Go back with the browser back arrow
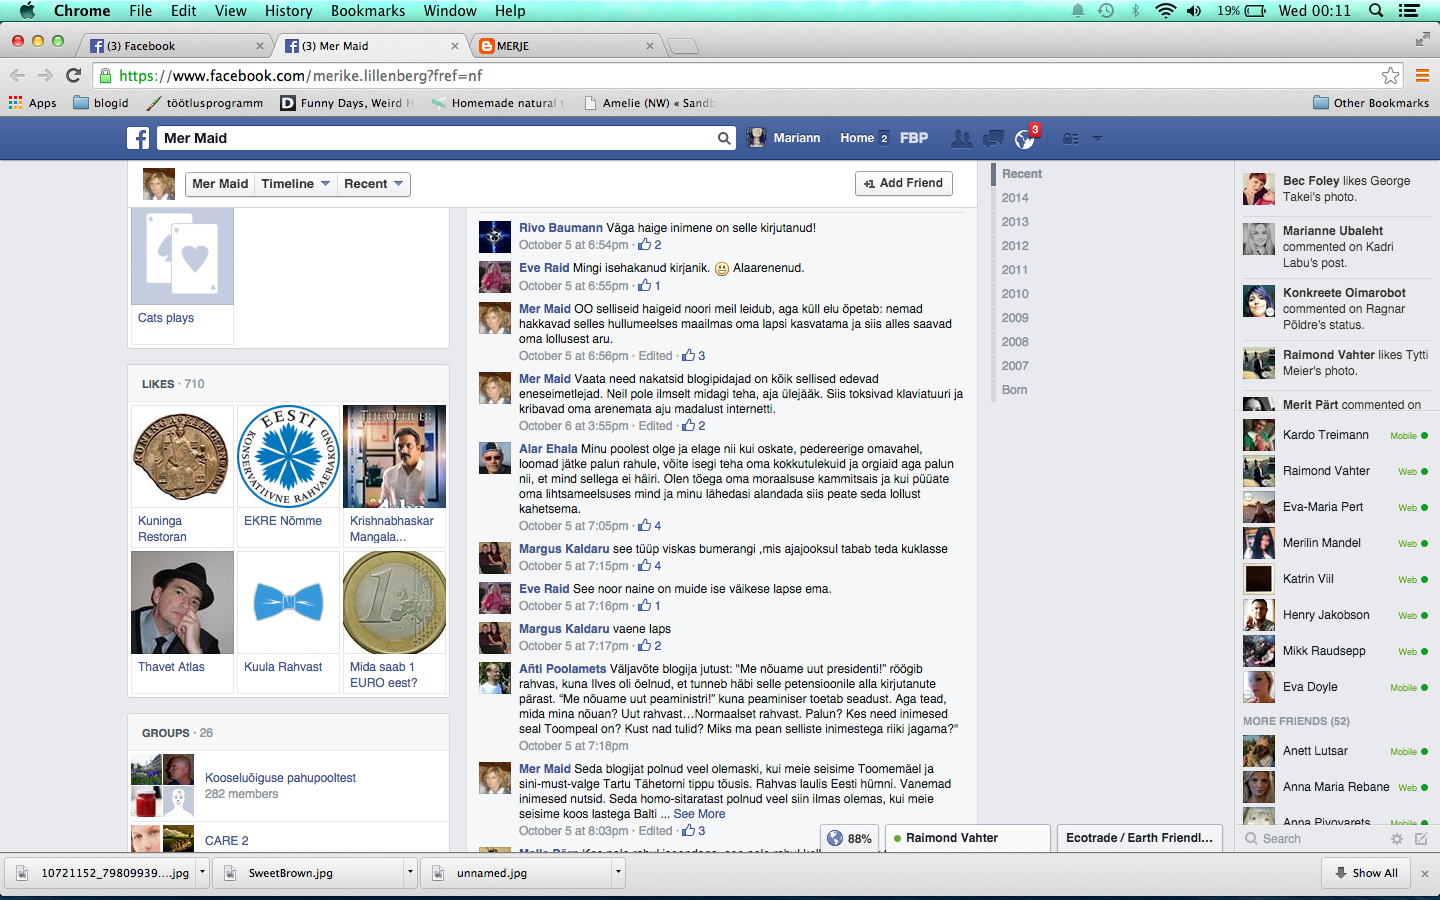The height and width of the screenshot is (900, 1440). (17, 75)
